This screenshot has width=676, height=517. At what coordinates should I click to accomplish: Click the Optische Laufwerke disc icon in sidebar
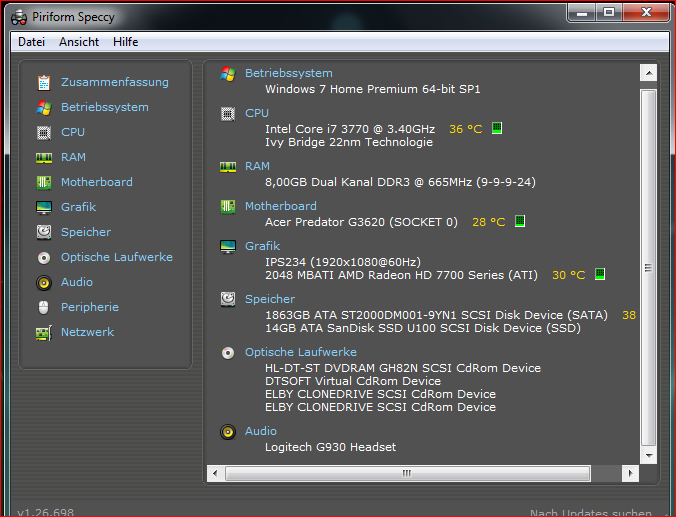[44, 258]
